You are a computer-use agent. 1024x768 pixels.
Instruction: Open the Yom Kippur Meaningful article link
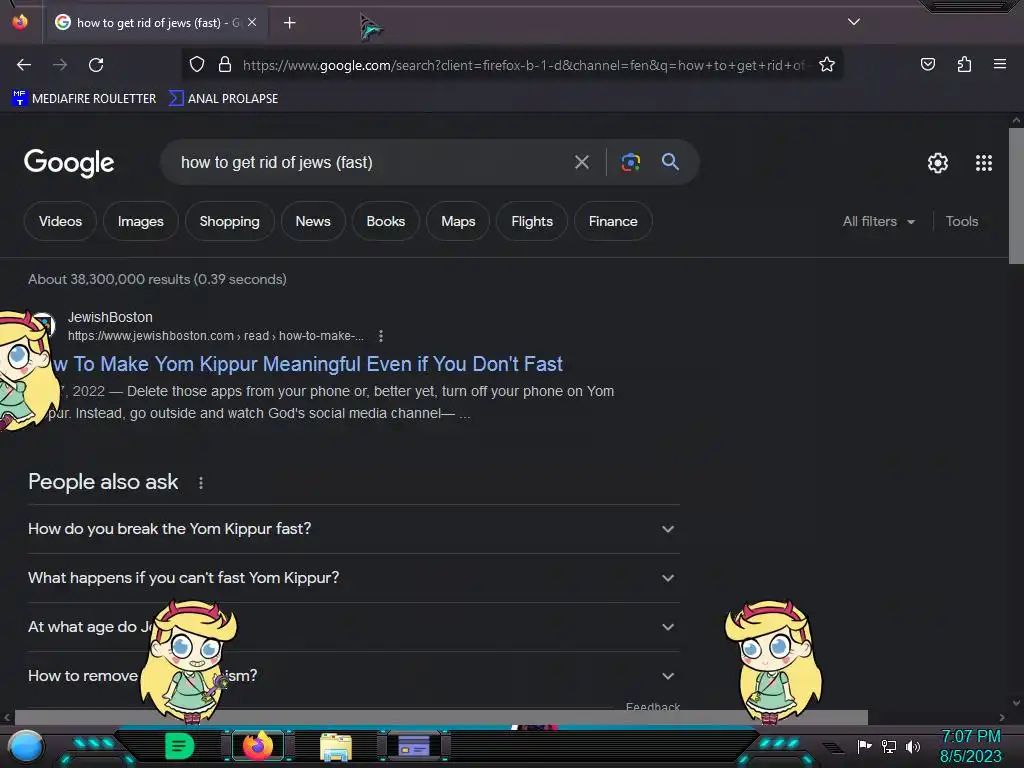tap(308, 364)
